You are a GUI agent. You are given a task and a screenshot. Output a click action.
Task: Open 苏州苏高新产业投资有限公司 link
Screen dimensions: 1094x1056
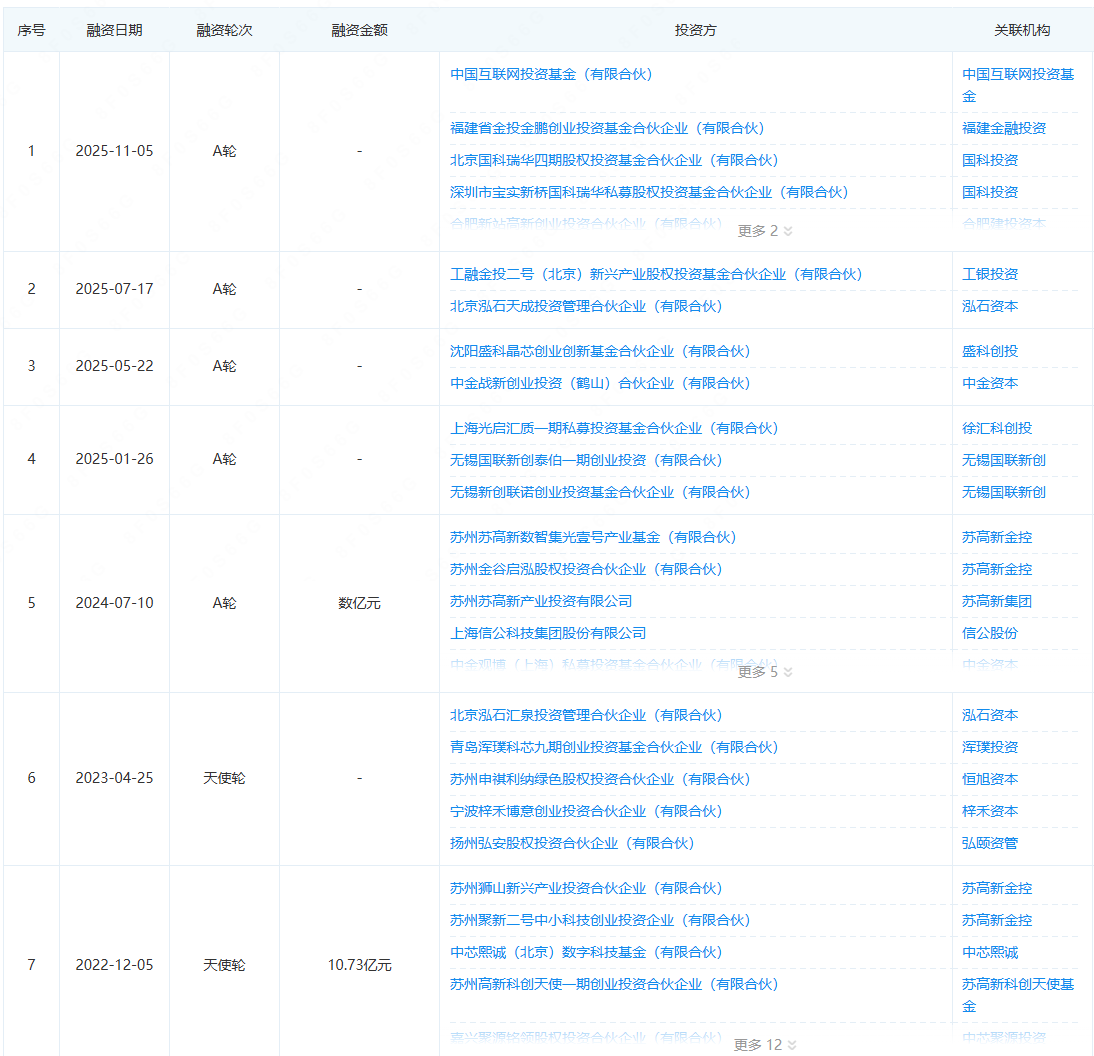[x=541, y=601]
